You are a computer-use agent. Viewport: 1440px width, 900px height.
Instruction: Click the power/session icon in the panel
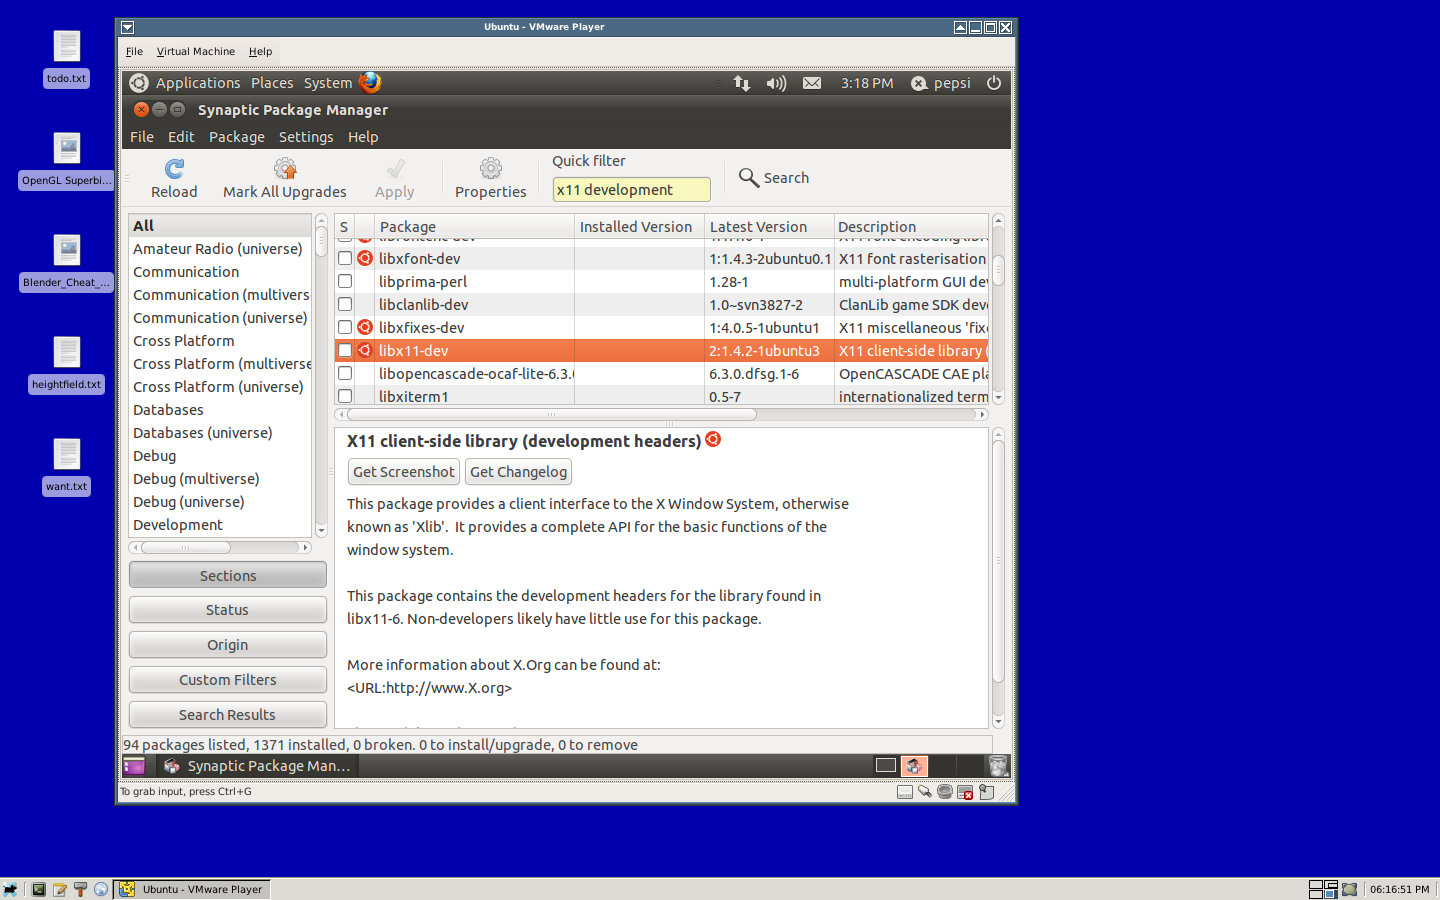click(x=993, y=83)
